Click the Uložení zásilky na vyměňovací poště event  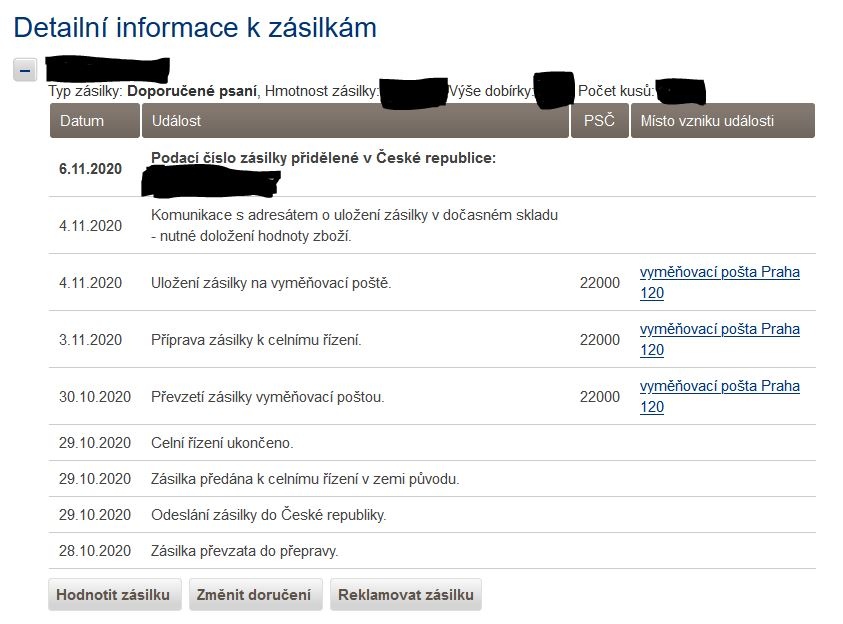[271, 283]
